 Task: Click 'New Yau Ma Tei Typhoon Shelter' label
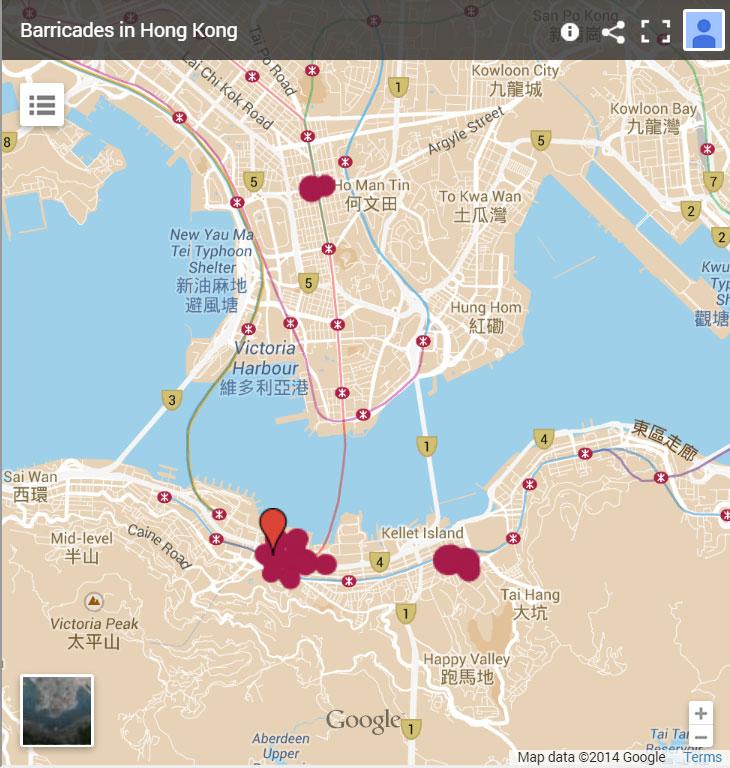(212, 251)
